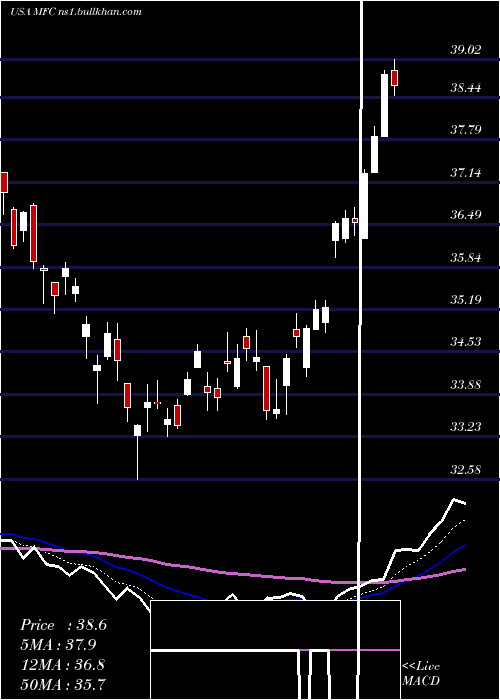The image size is (500, 700).
Task: Click the 37.14 price level label
Action: click(466, 172)
